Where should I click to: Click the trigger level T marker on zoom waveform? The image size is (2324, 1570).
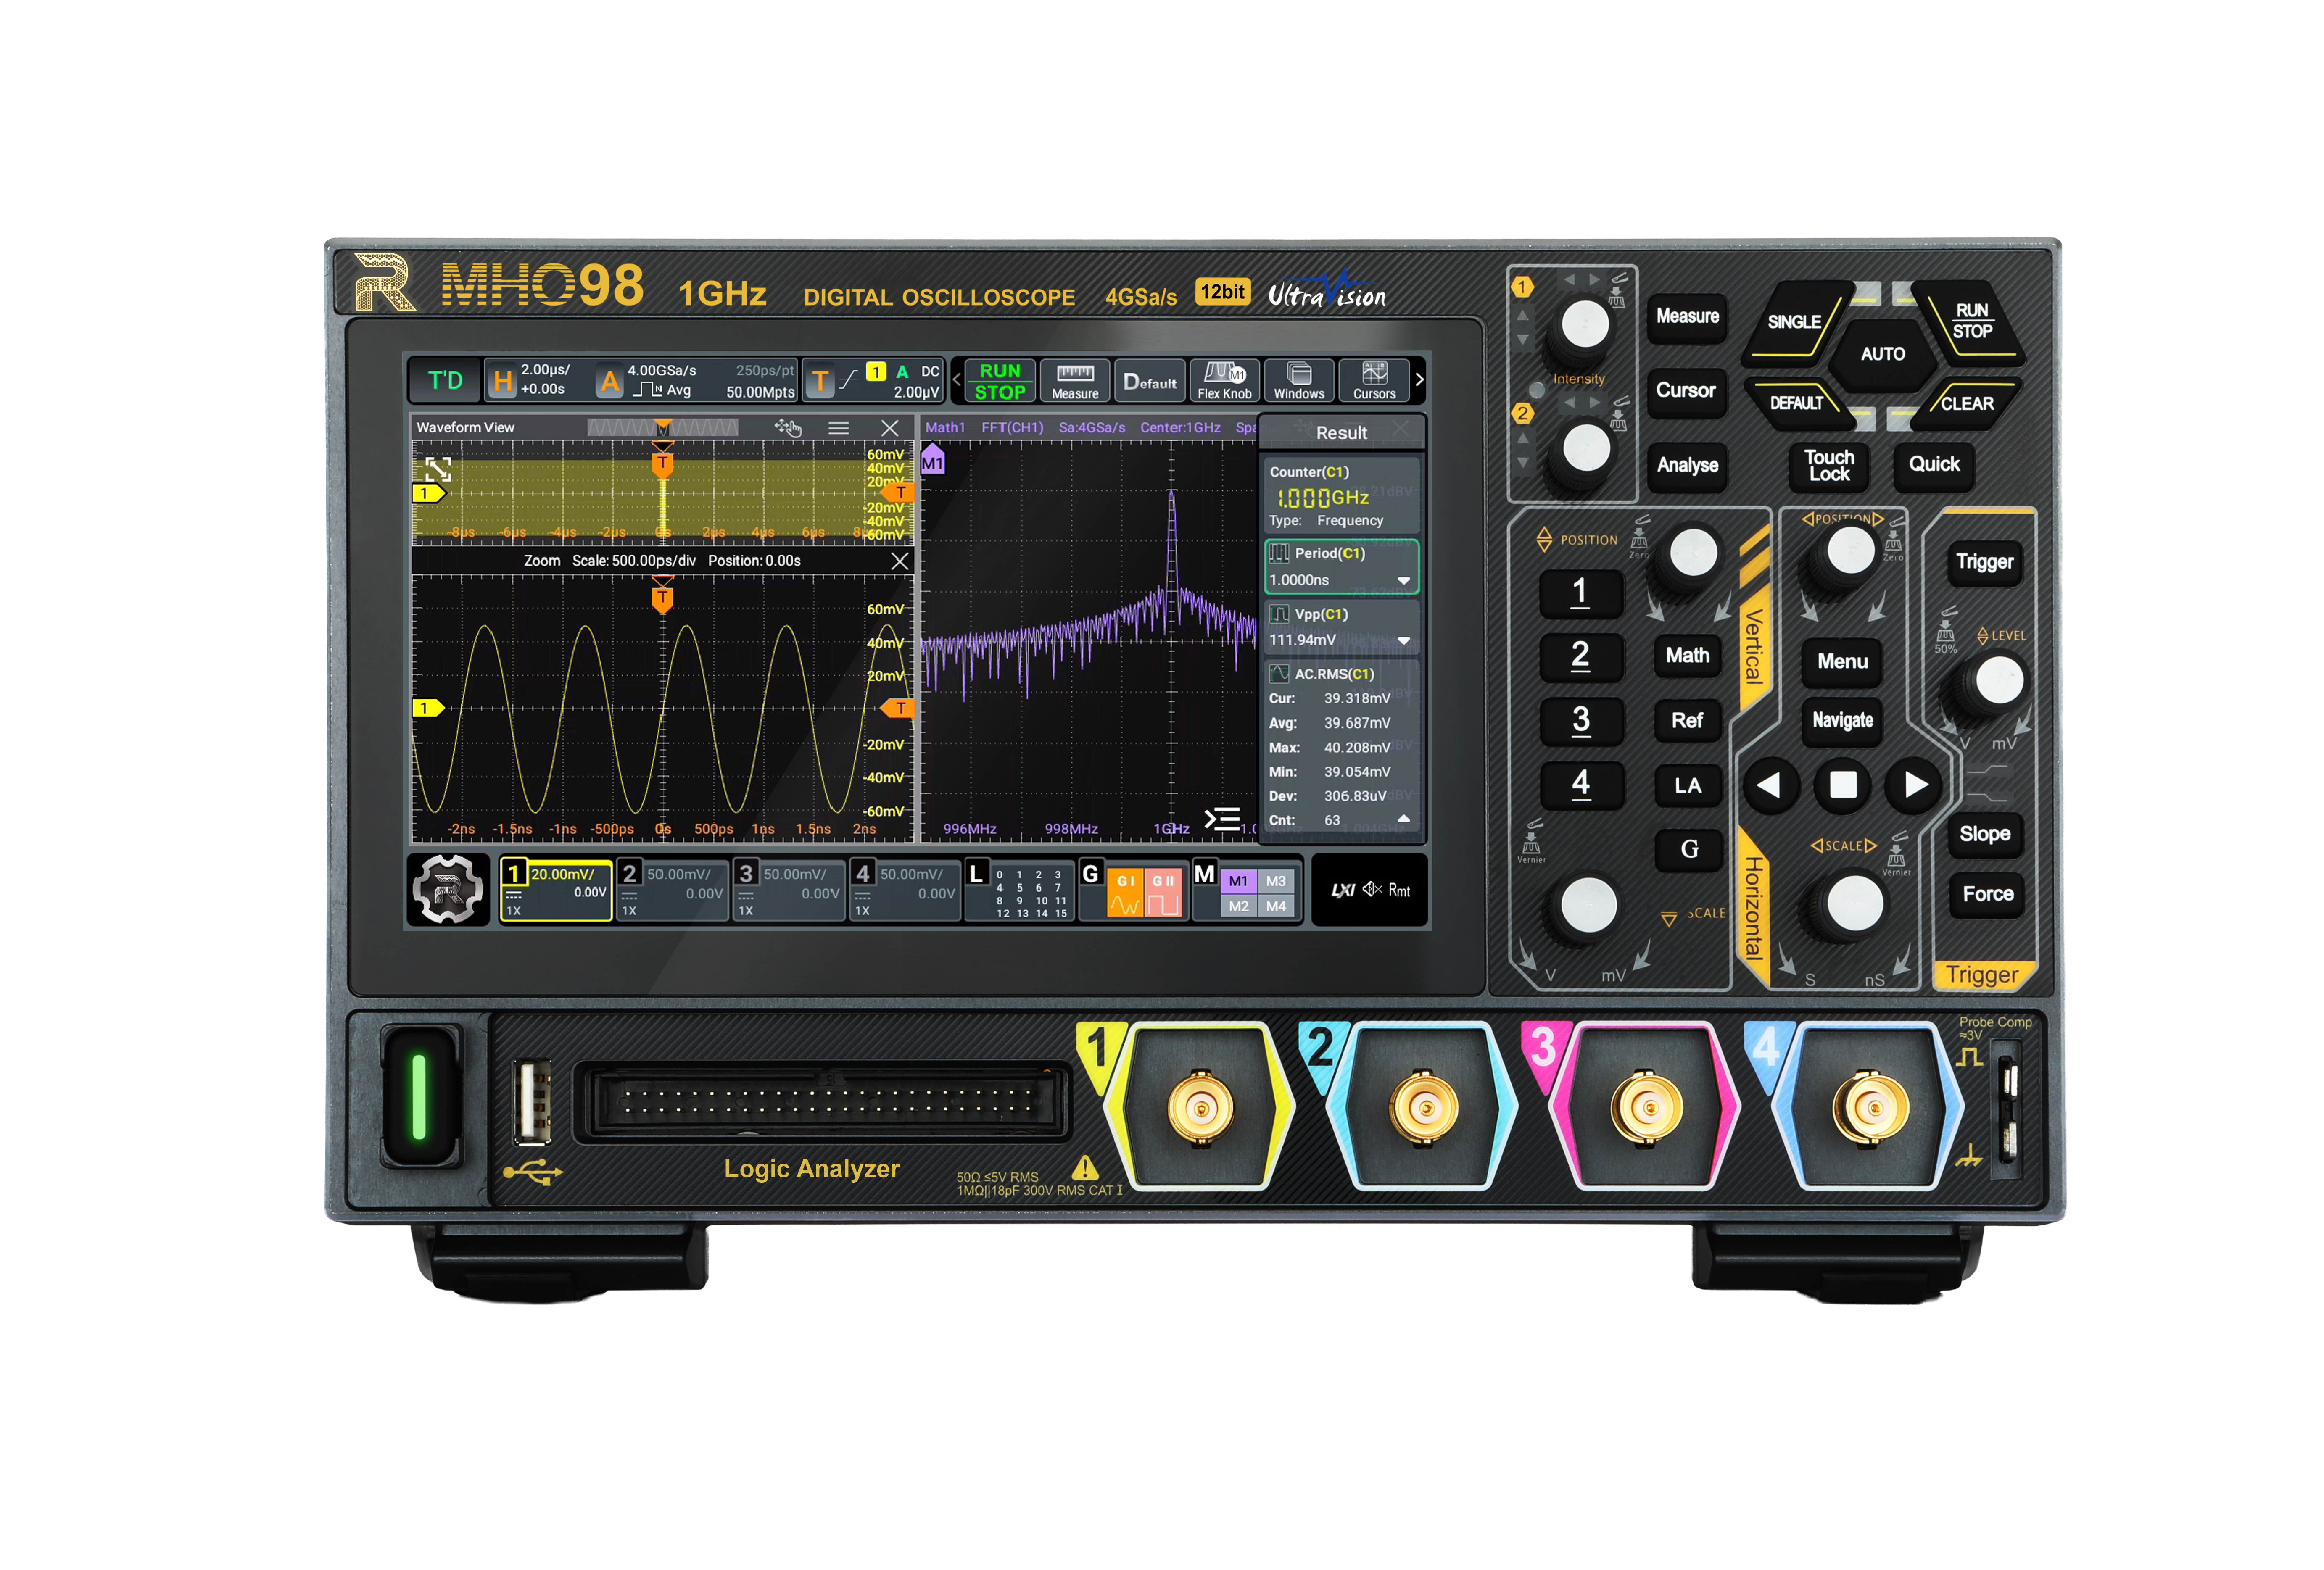pos(899,708)
